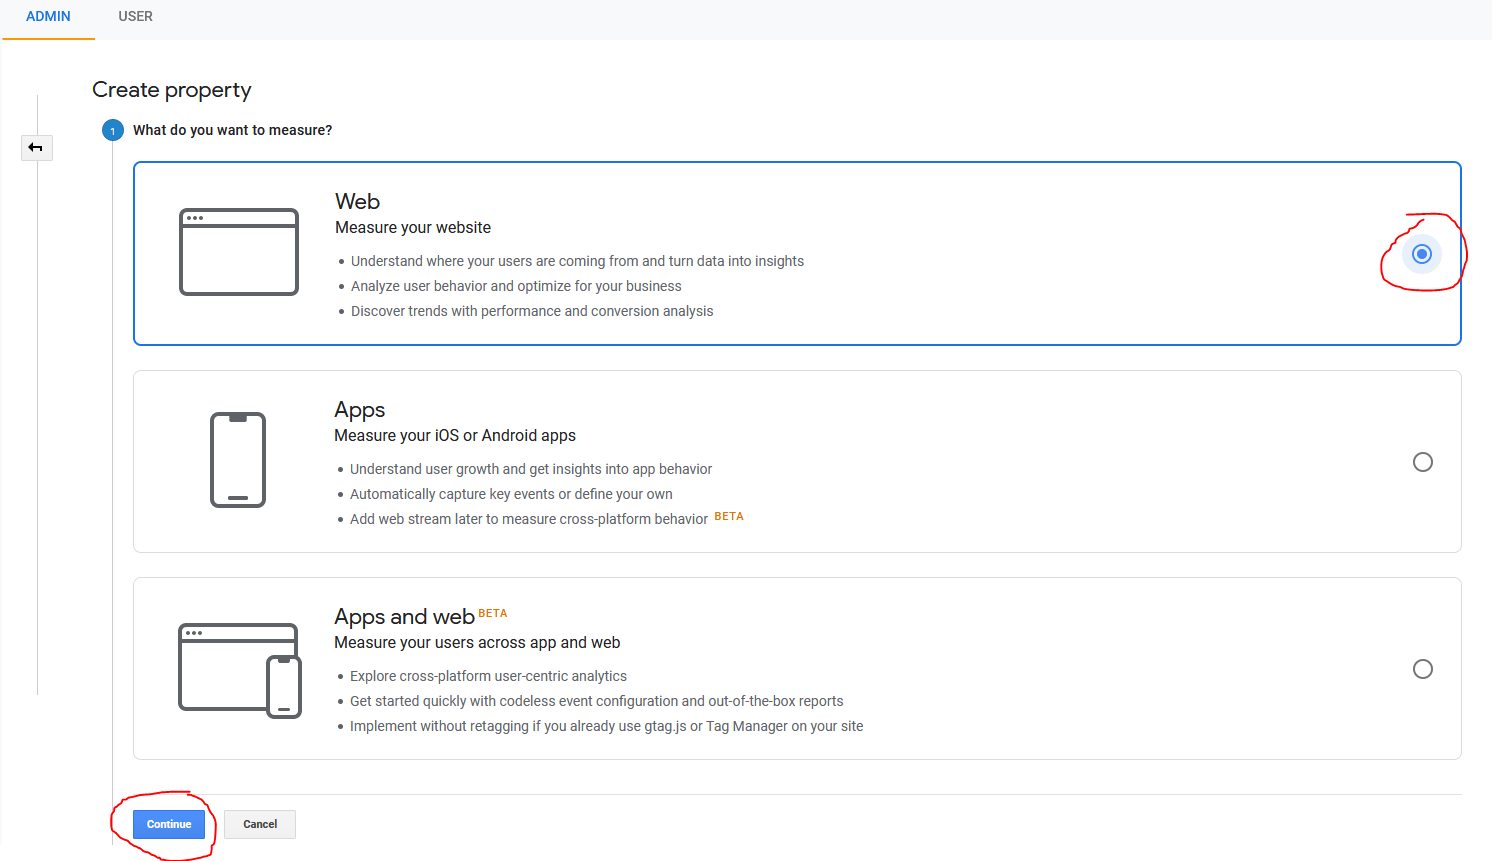Viewport: 1492px width, 861px height.
Task: Choose the Apps and web radio button
Action: point(1422,669)
